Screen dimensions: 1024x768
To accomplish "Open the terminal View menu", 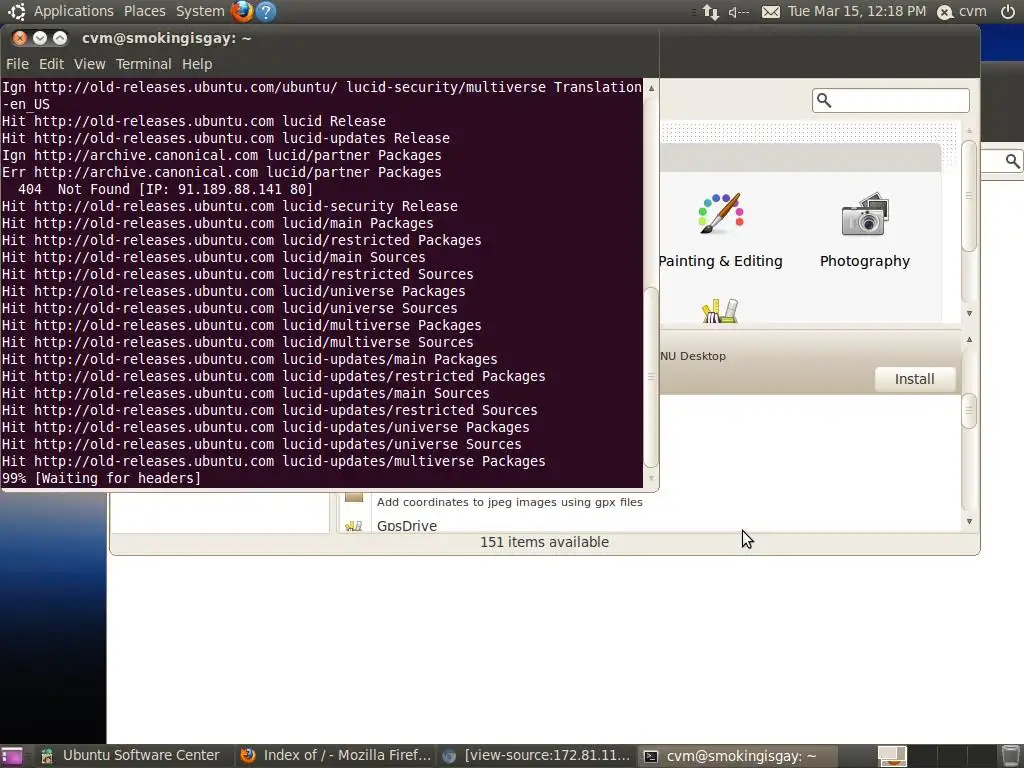I will [x=89, y=64].
